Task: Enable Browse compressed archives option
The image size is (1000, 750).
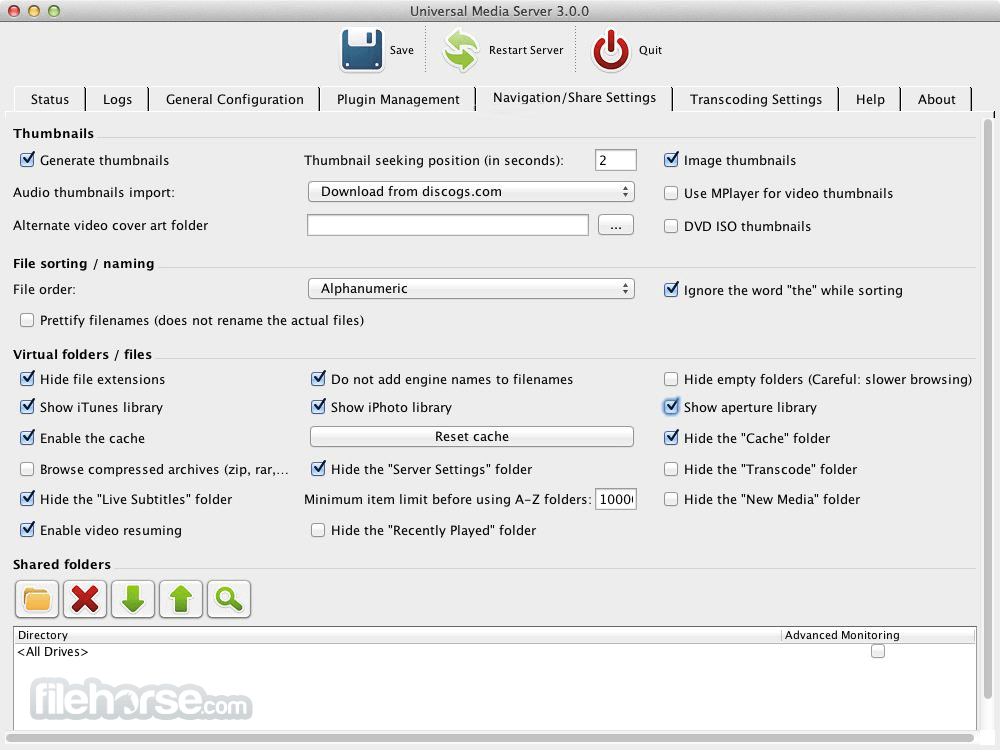Action: [27, 469]
